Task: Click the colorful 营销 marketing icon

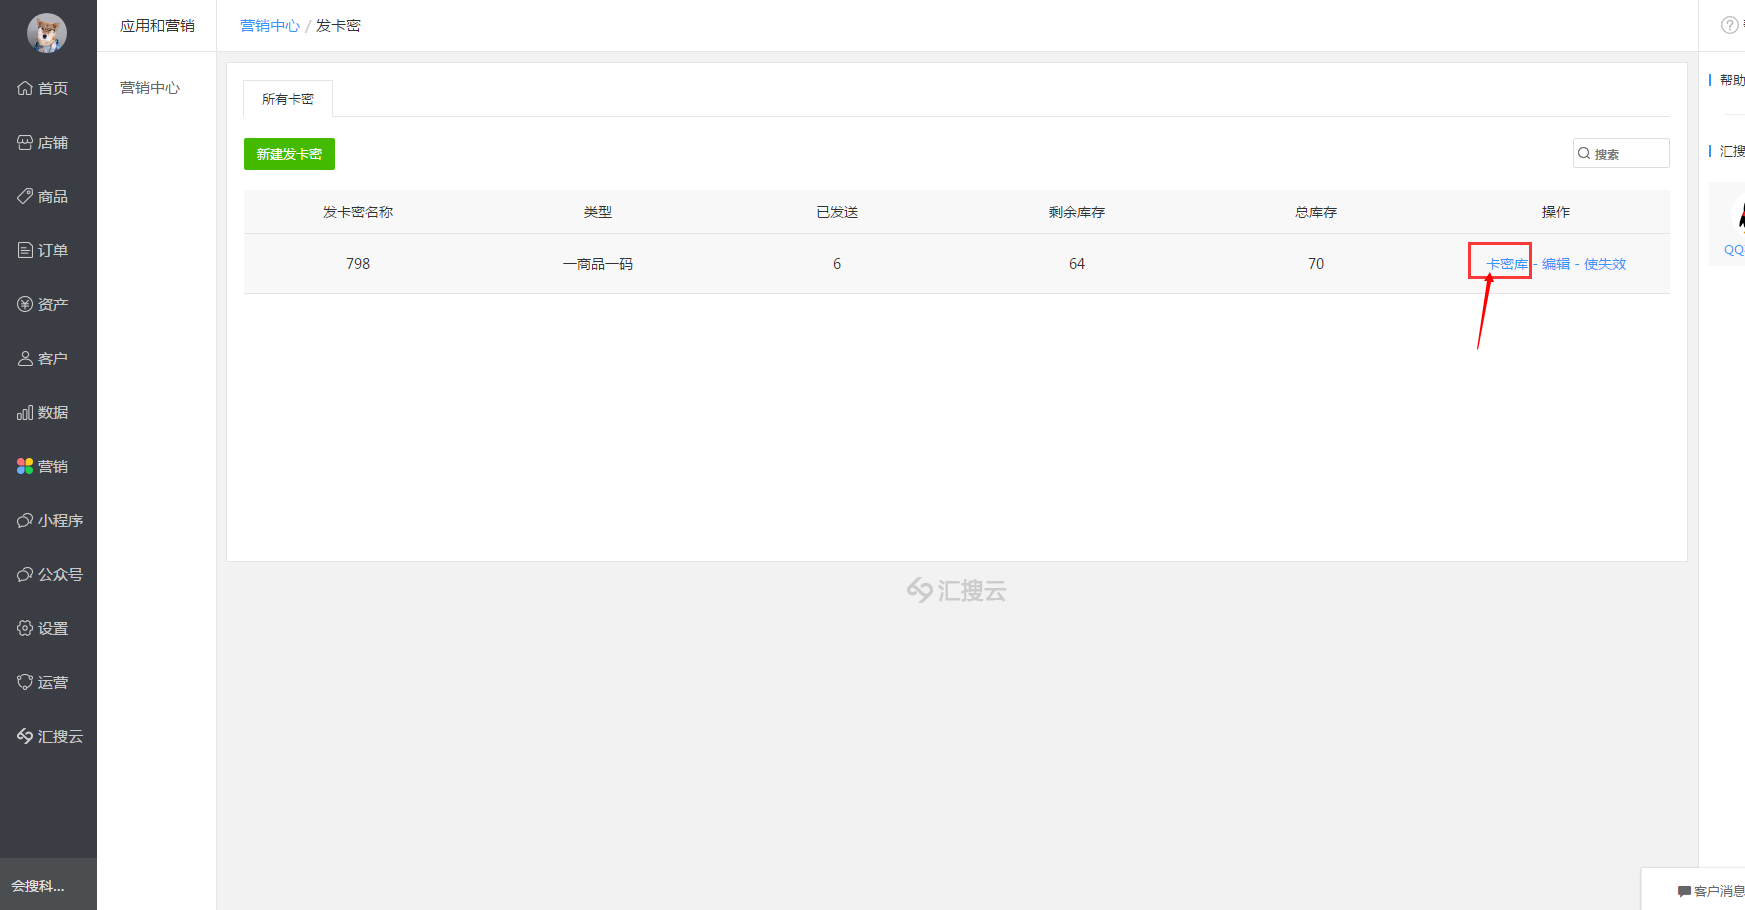Action: [x=25, y=467]
